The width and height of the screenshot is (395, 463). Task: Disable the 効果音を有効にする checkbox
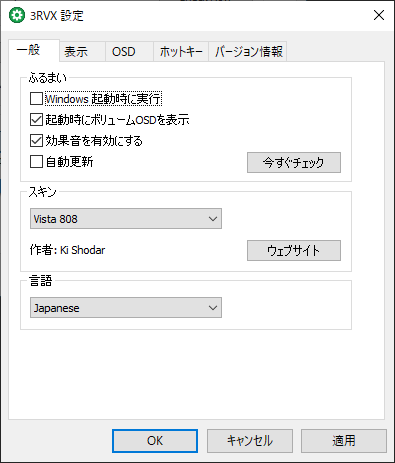coord(36,141)
